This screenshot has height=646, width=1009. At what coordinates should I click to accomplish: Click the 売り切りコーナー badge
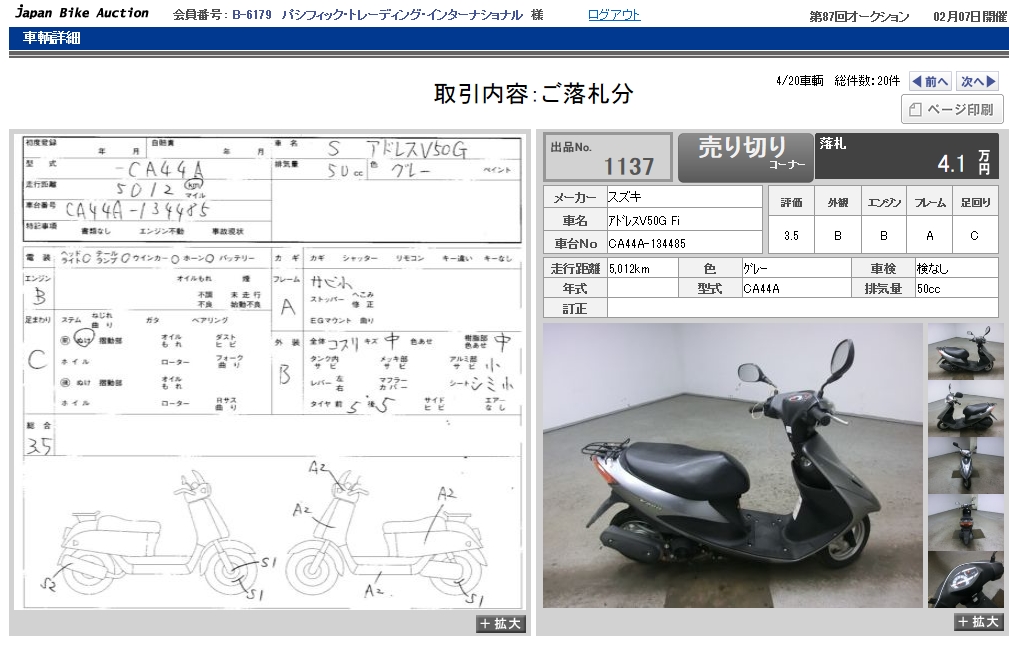click(746, 156)
